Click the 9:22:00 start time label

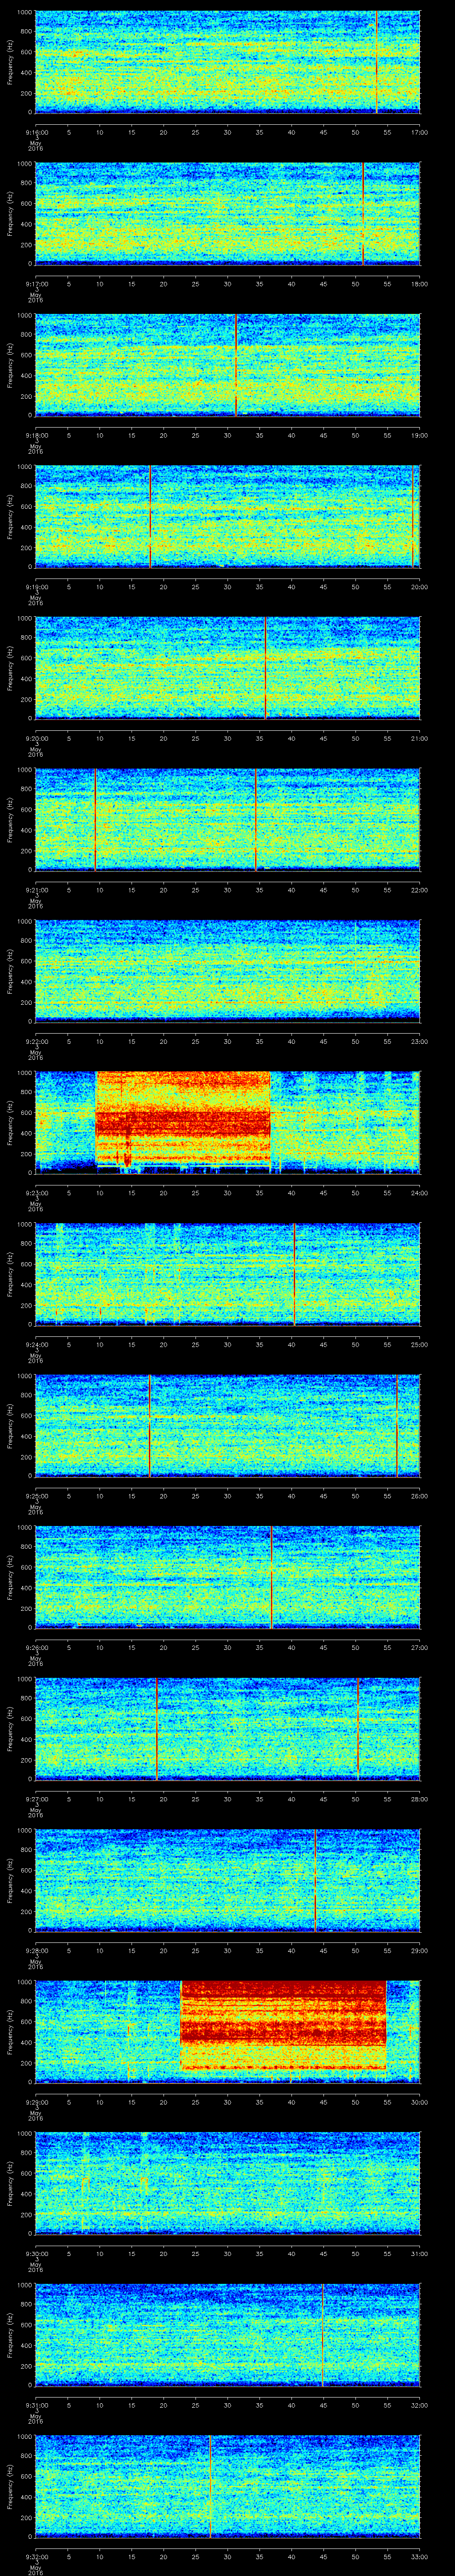coord(36,1041)
